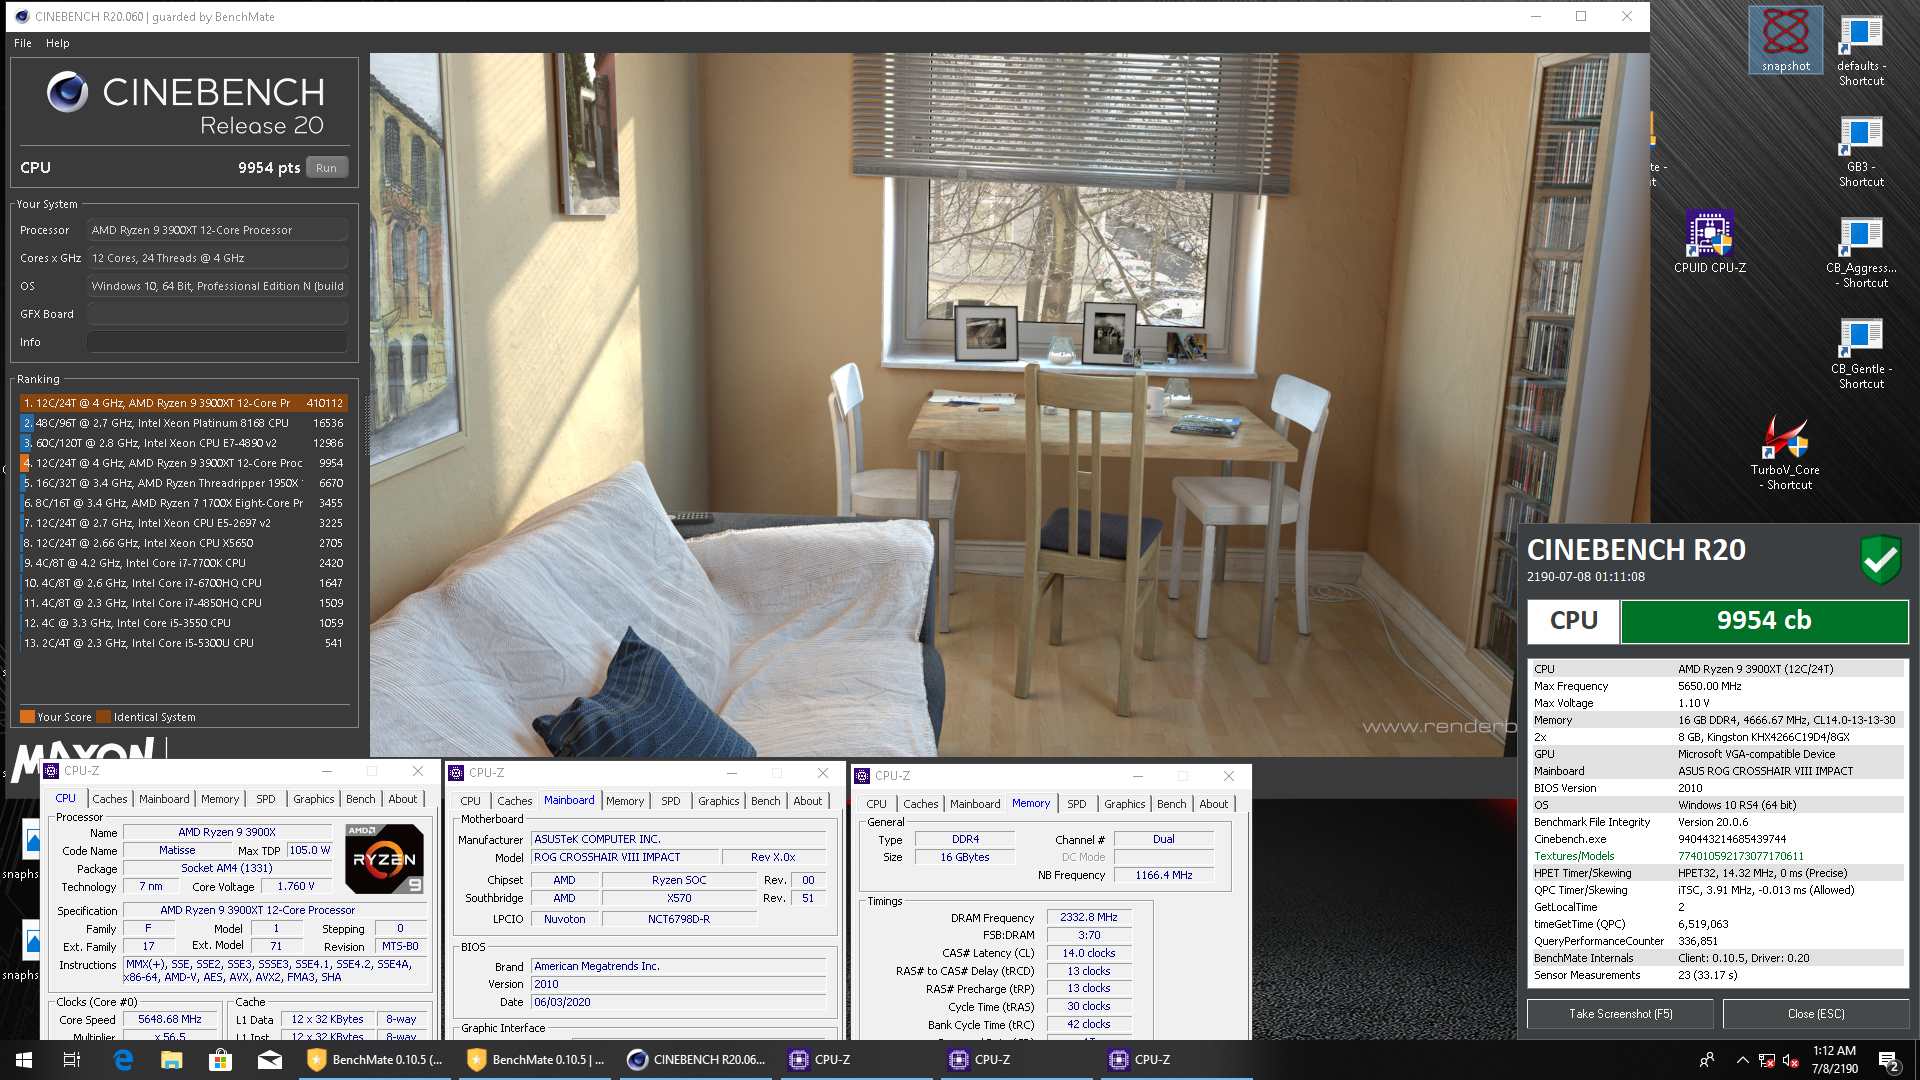Image resolution: width=1920 pixels, height=1080 pixels.
Task: Switch to the second CPU-Z taskbar item
Action: pos(1016,1060)
